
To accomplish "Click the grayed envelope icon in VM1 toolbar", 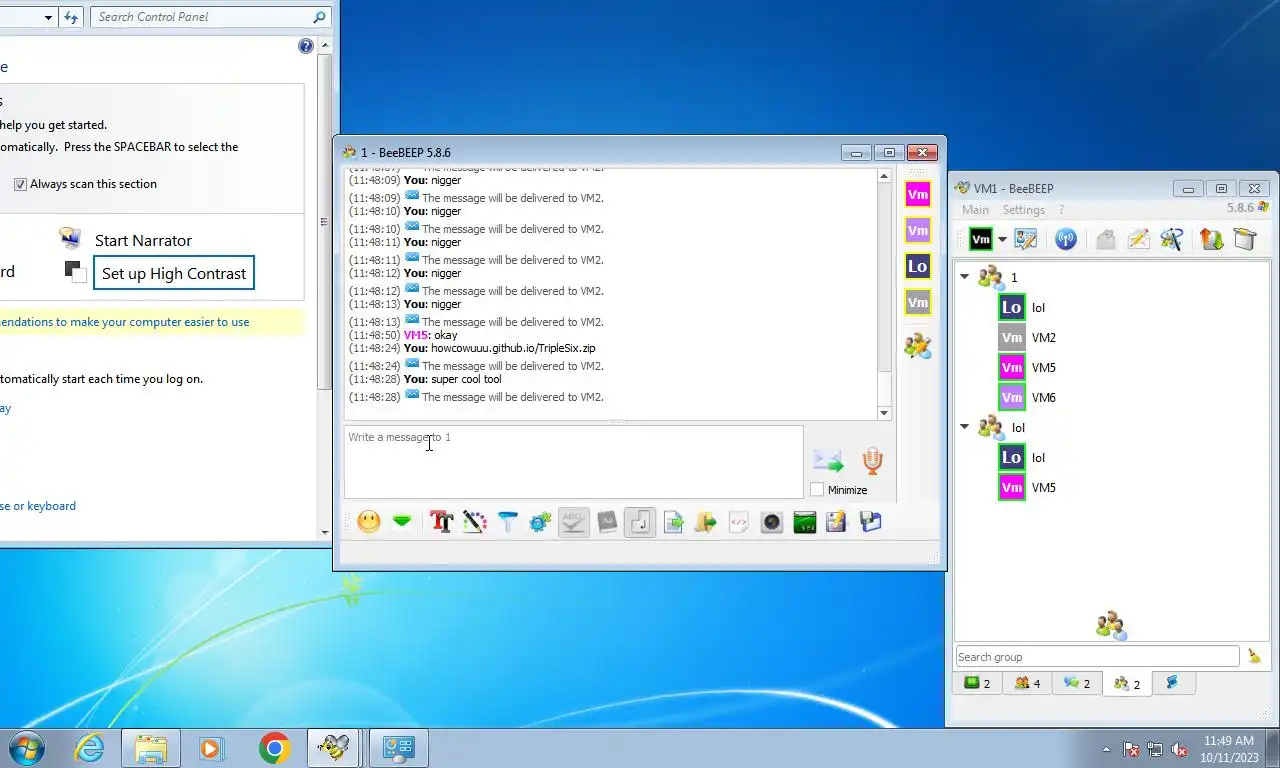I will point(1105,239).
